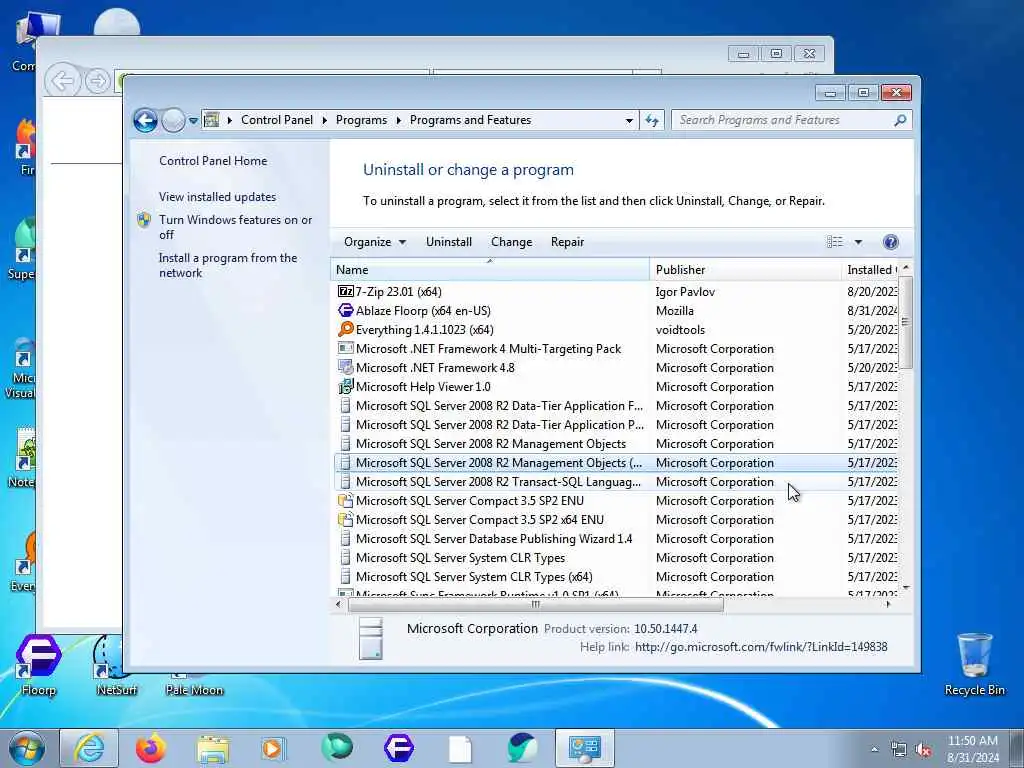Show hidden tray icons arrow
1024x768 pixels.
[874, 750]
